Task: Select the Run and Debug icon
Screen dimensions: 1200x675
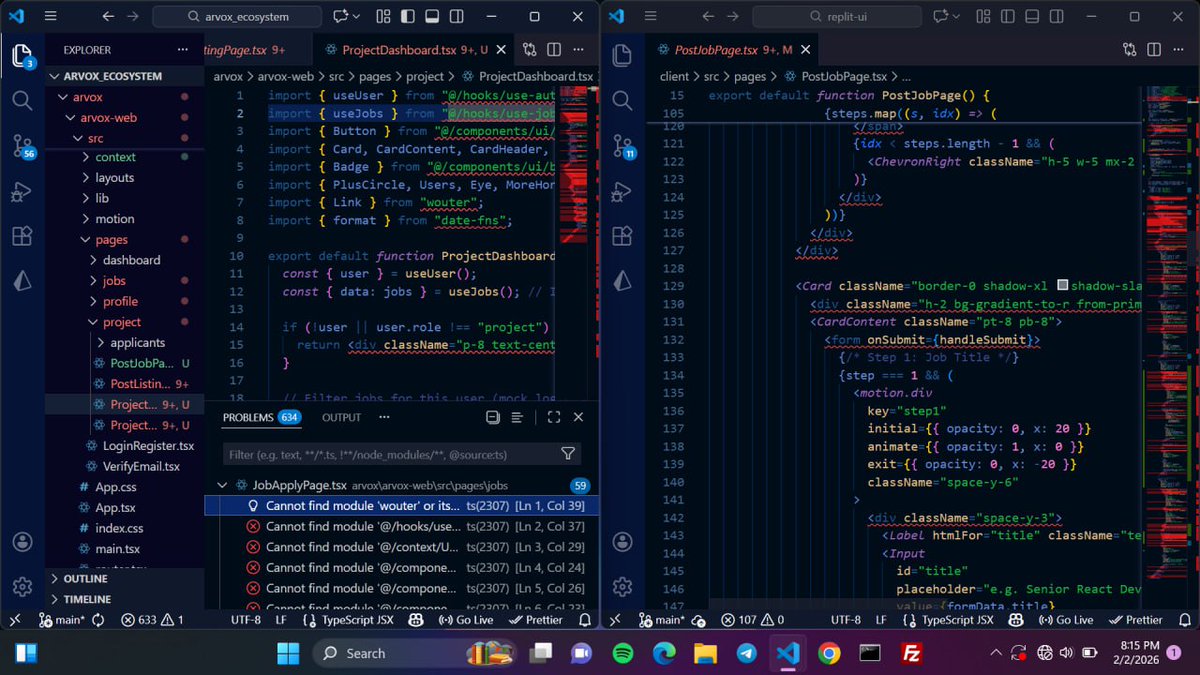Action: pos(22,191)
